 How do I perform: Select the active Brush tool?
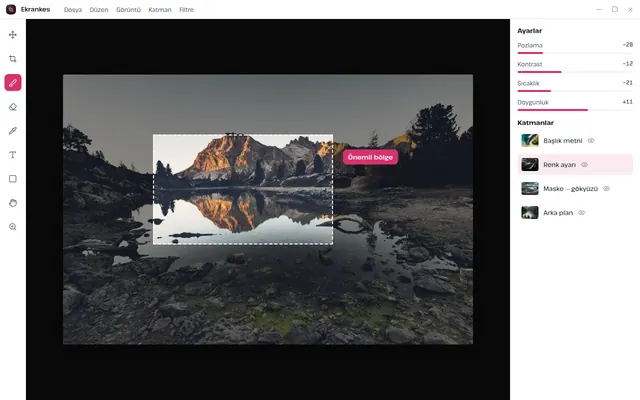tap(13, 83)
